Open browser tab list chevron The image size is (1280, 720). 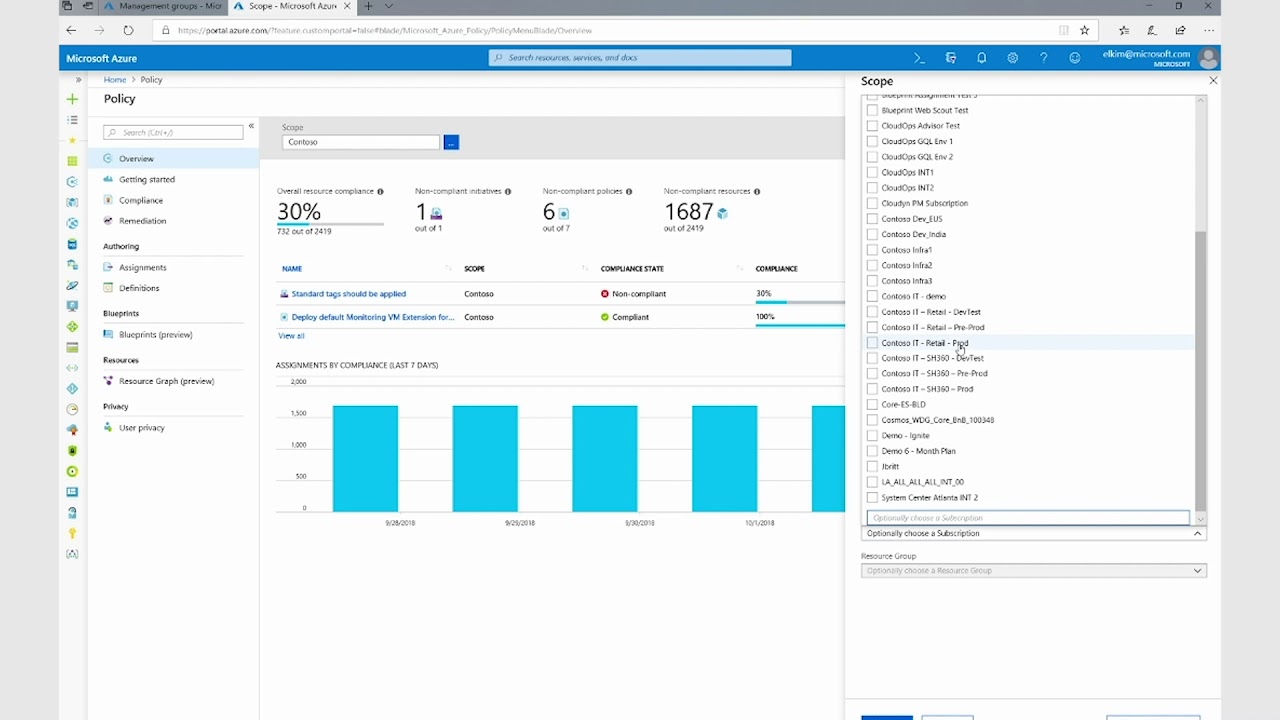coord(389,6)
